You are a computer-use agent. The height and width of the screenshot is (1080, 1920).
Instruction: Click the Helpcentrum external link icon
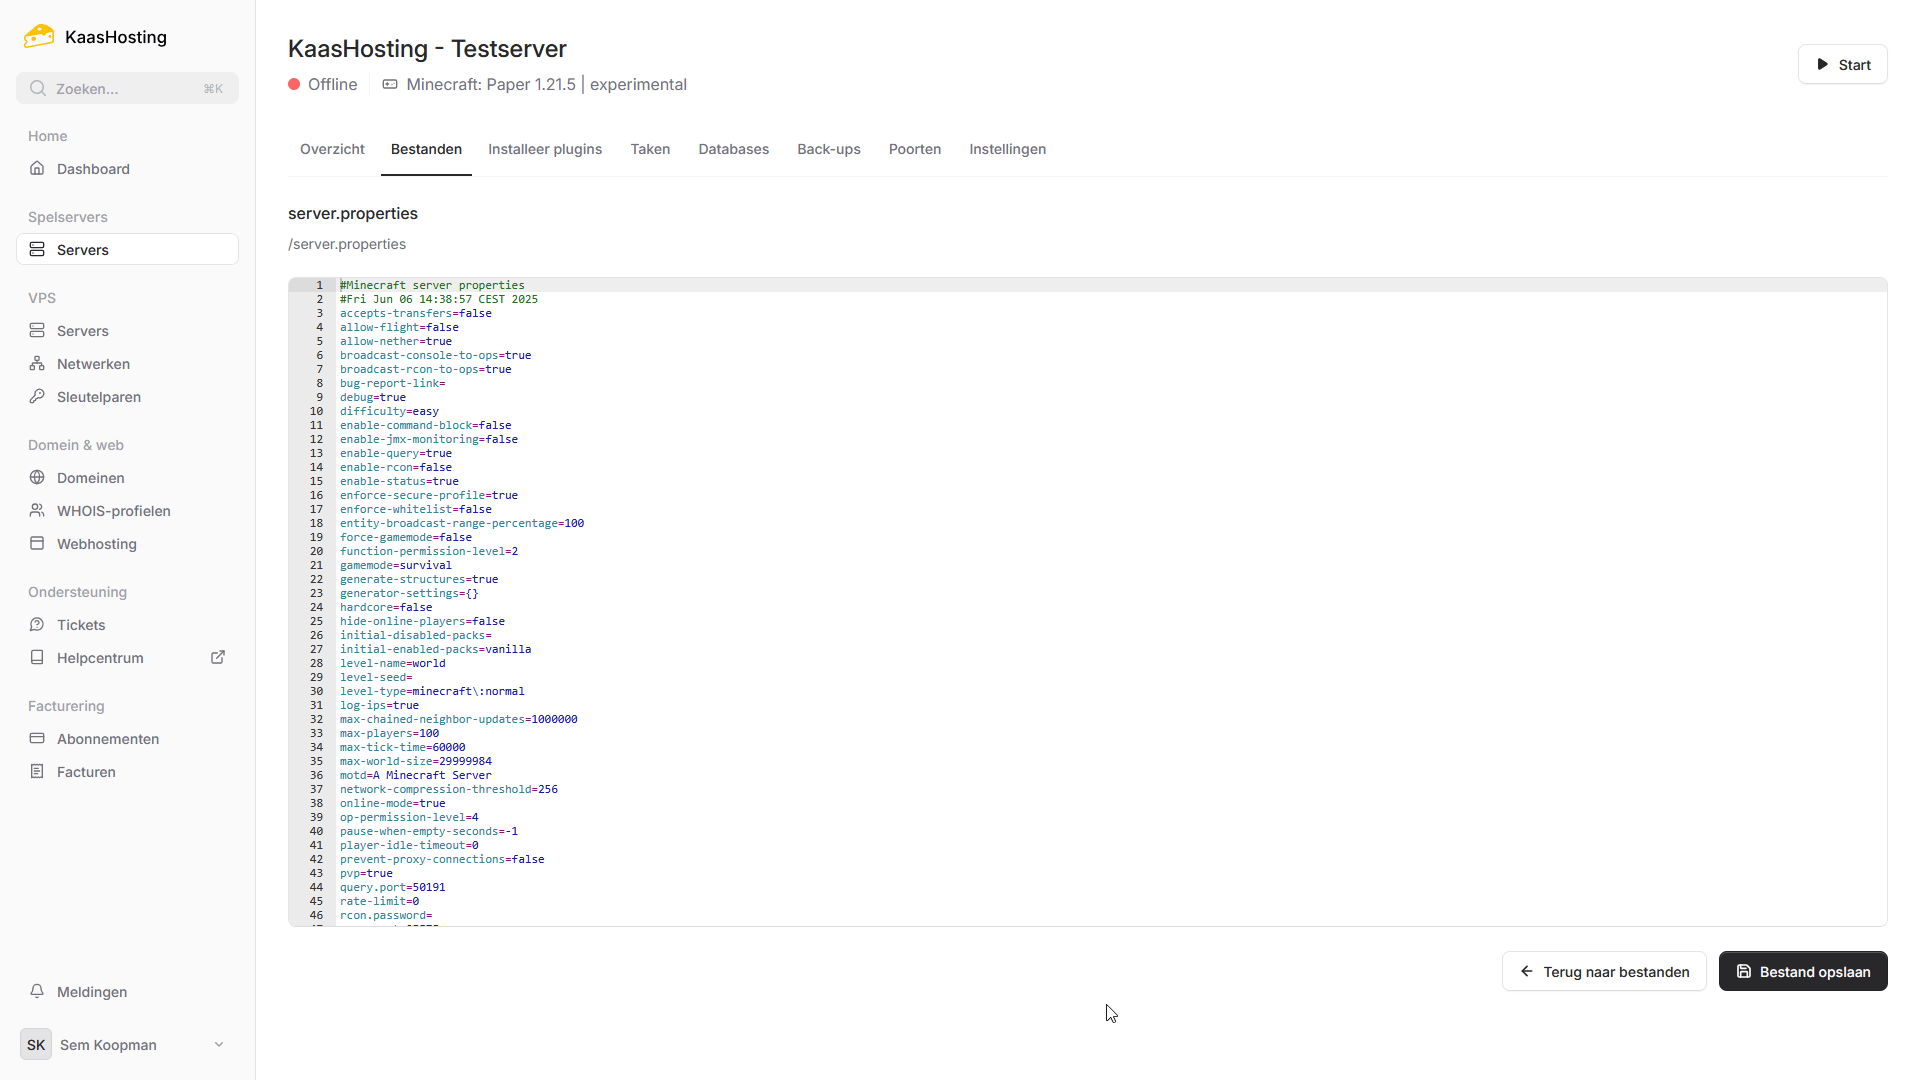(x=218, y=657)
